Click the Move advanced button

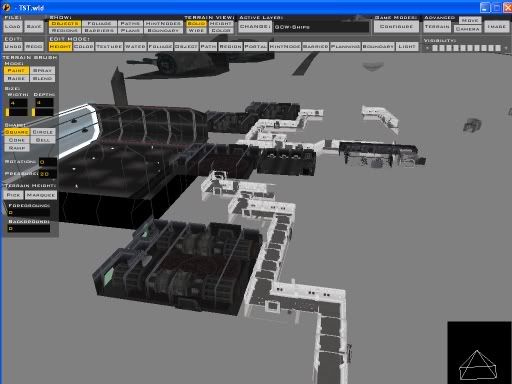[x=470, y=20]
